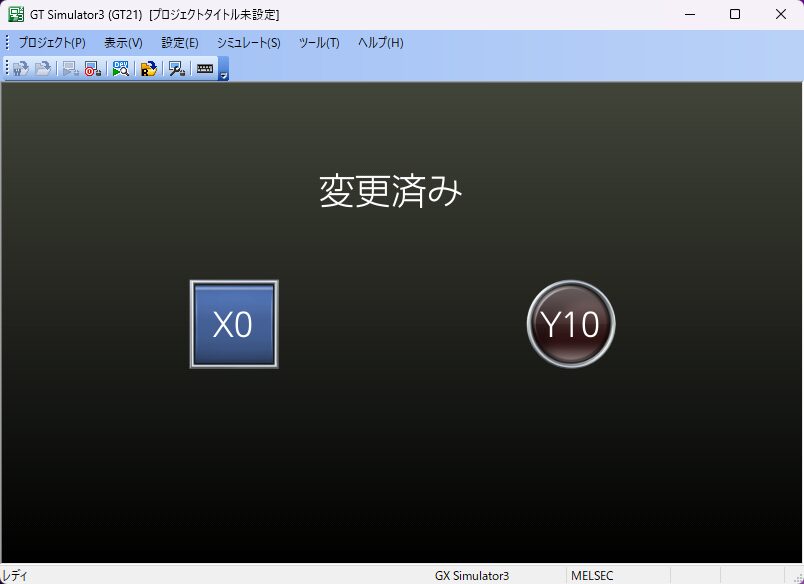Open the プロジェクト(P) menu
The image size is (804, 584).
[x=52, y=43]
